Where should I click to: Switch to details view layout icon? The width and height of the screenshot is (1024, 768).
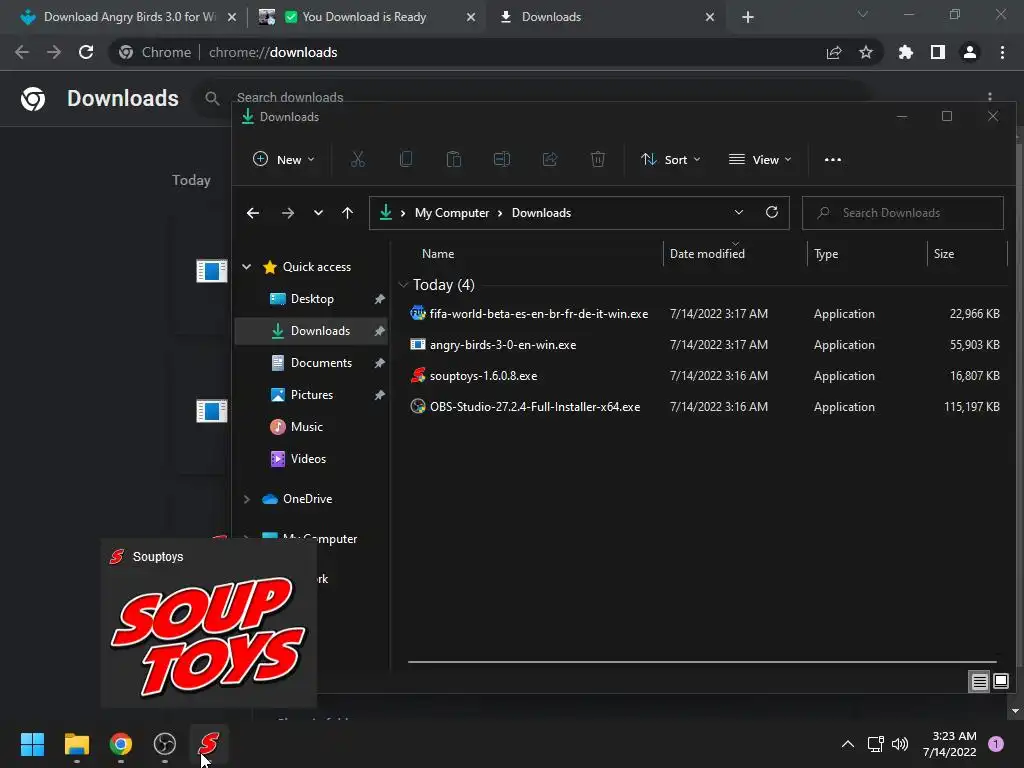pos(980,682)
